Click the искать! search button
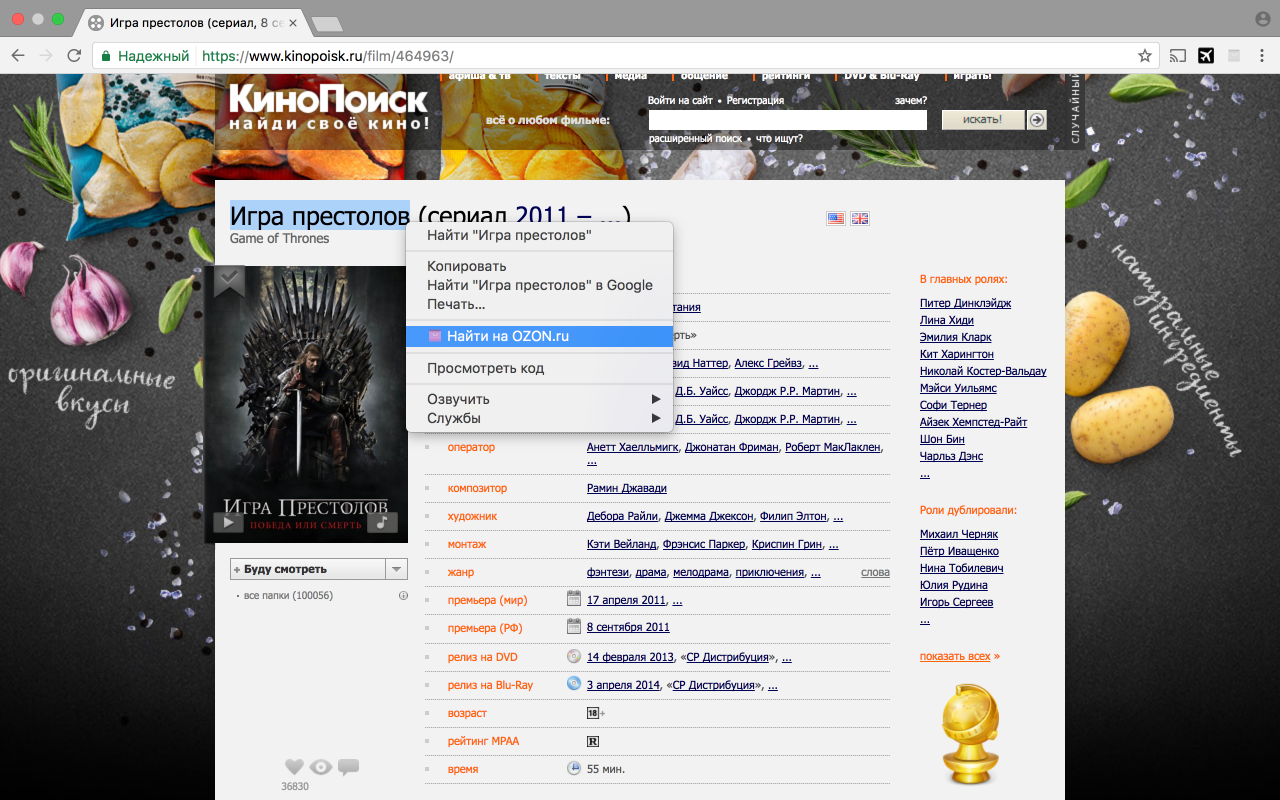 pyautogui.click(x=983, y=120)
